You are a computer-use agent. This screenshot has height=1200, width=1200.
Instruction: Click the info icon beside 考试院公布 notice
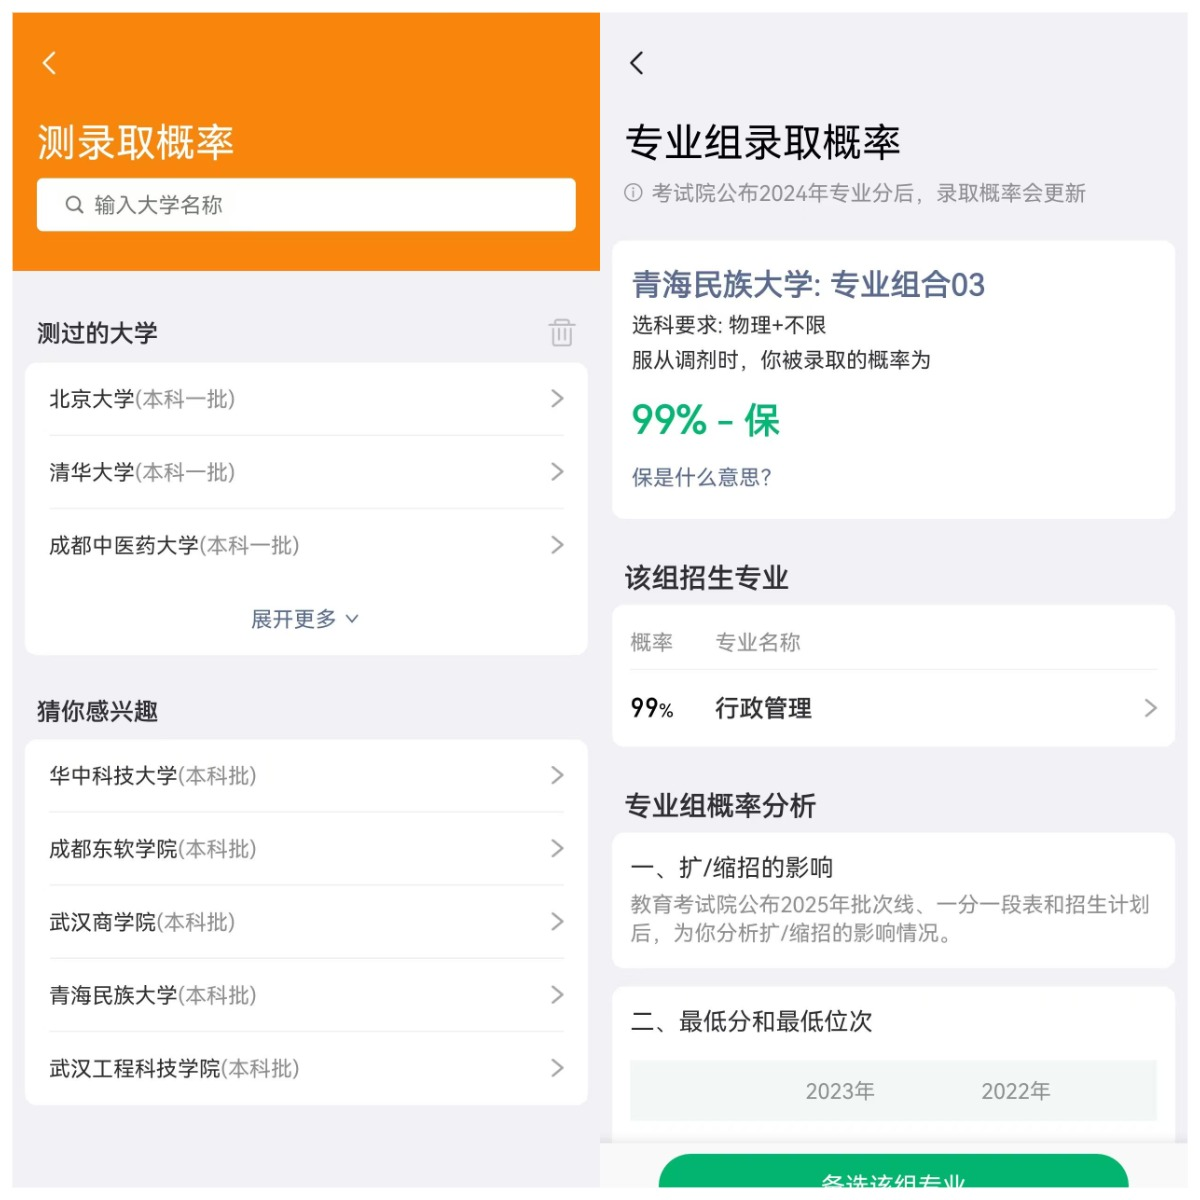(x=633, y=193)
